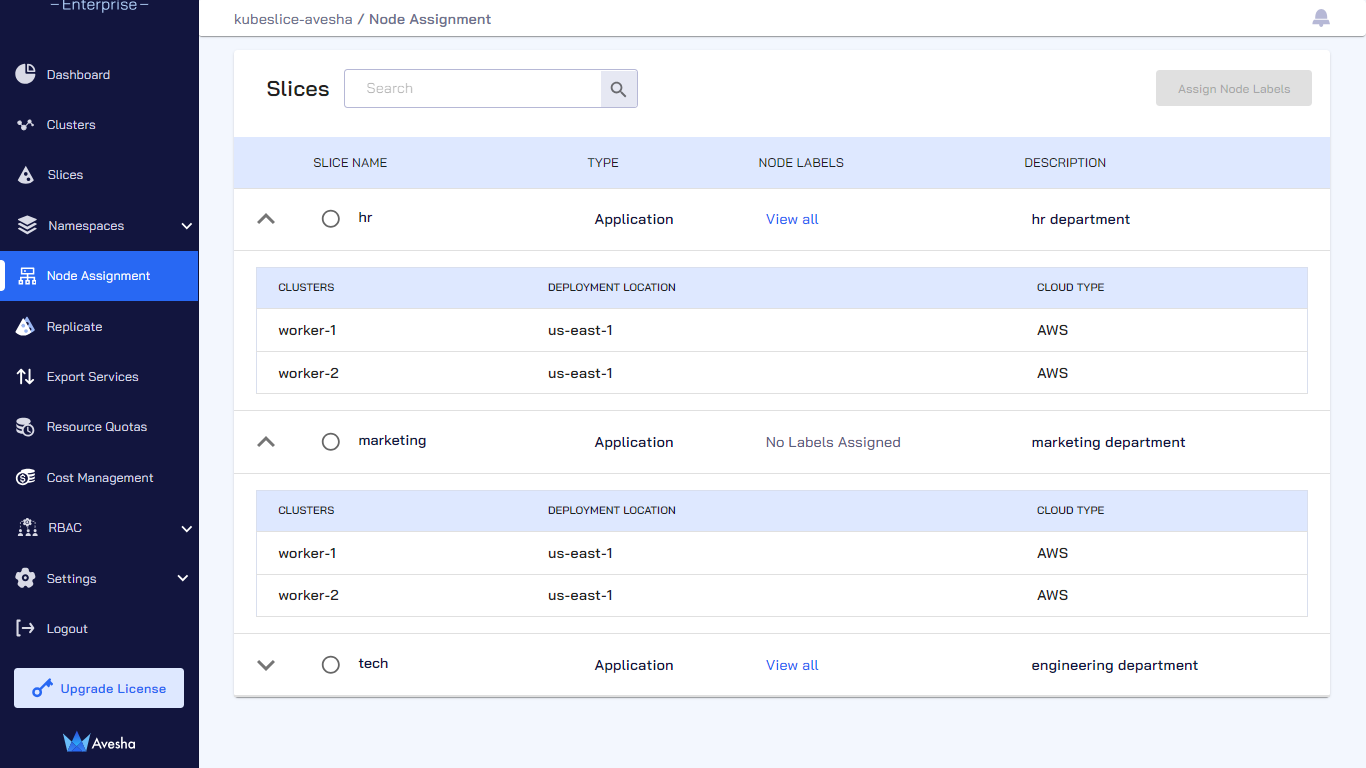1366x768 pixels.
Task: Click the Clusters nodes icon
Action: [26, 125]
